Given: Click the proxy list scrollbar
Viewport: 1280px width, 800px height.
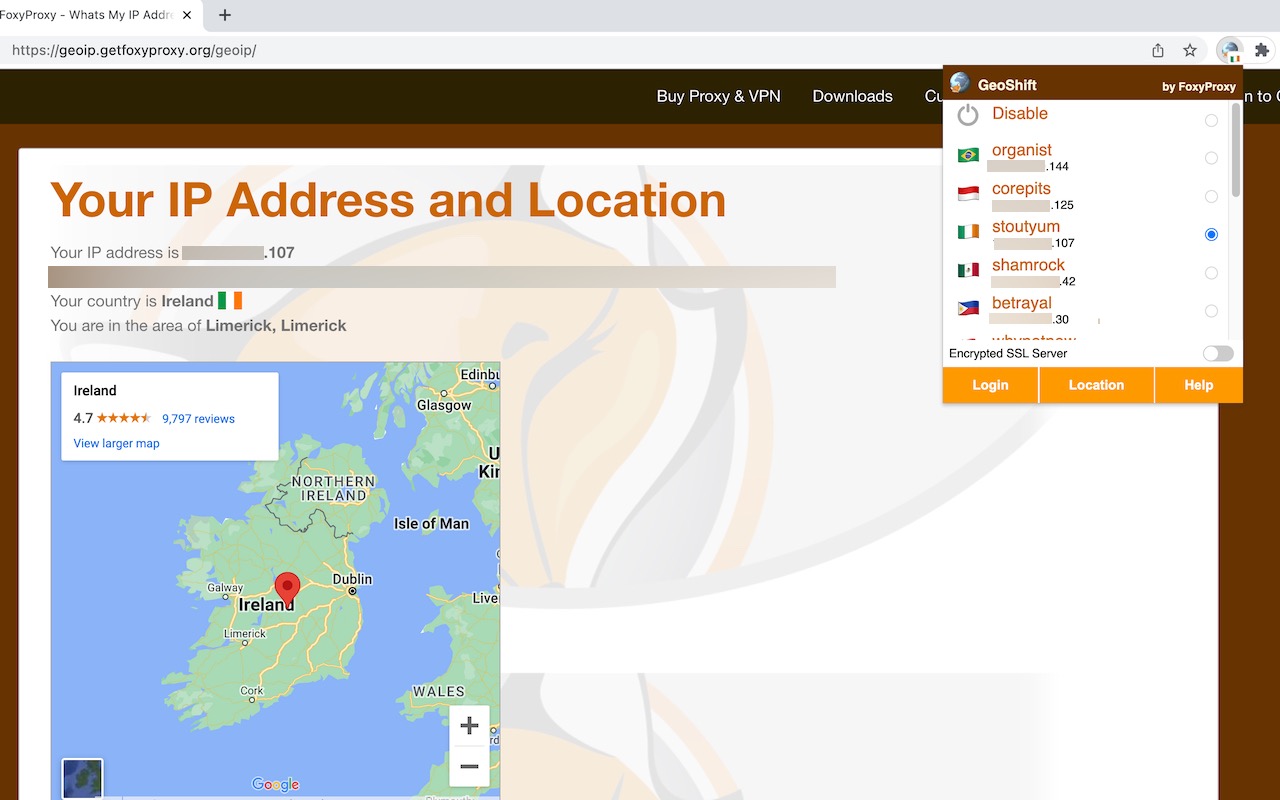Looking at the screenshot, I should [1236, 150].
